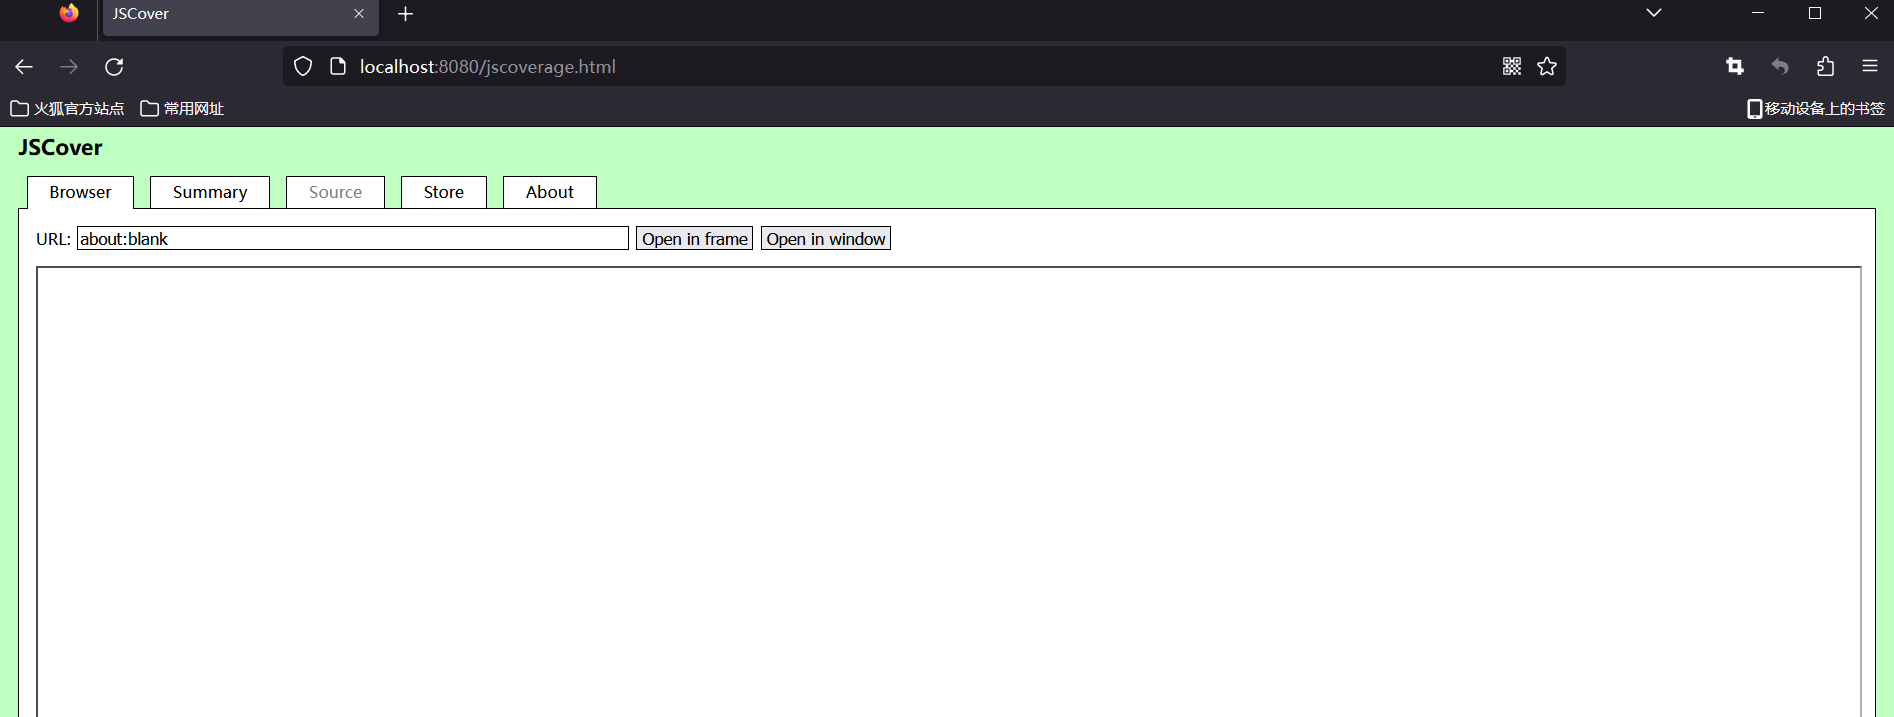Click the Open in frame button
1894x717 pixels.
coord(695,238)
